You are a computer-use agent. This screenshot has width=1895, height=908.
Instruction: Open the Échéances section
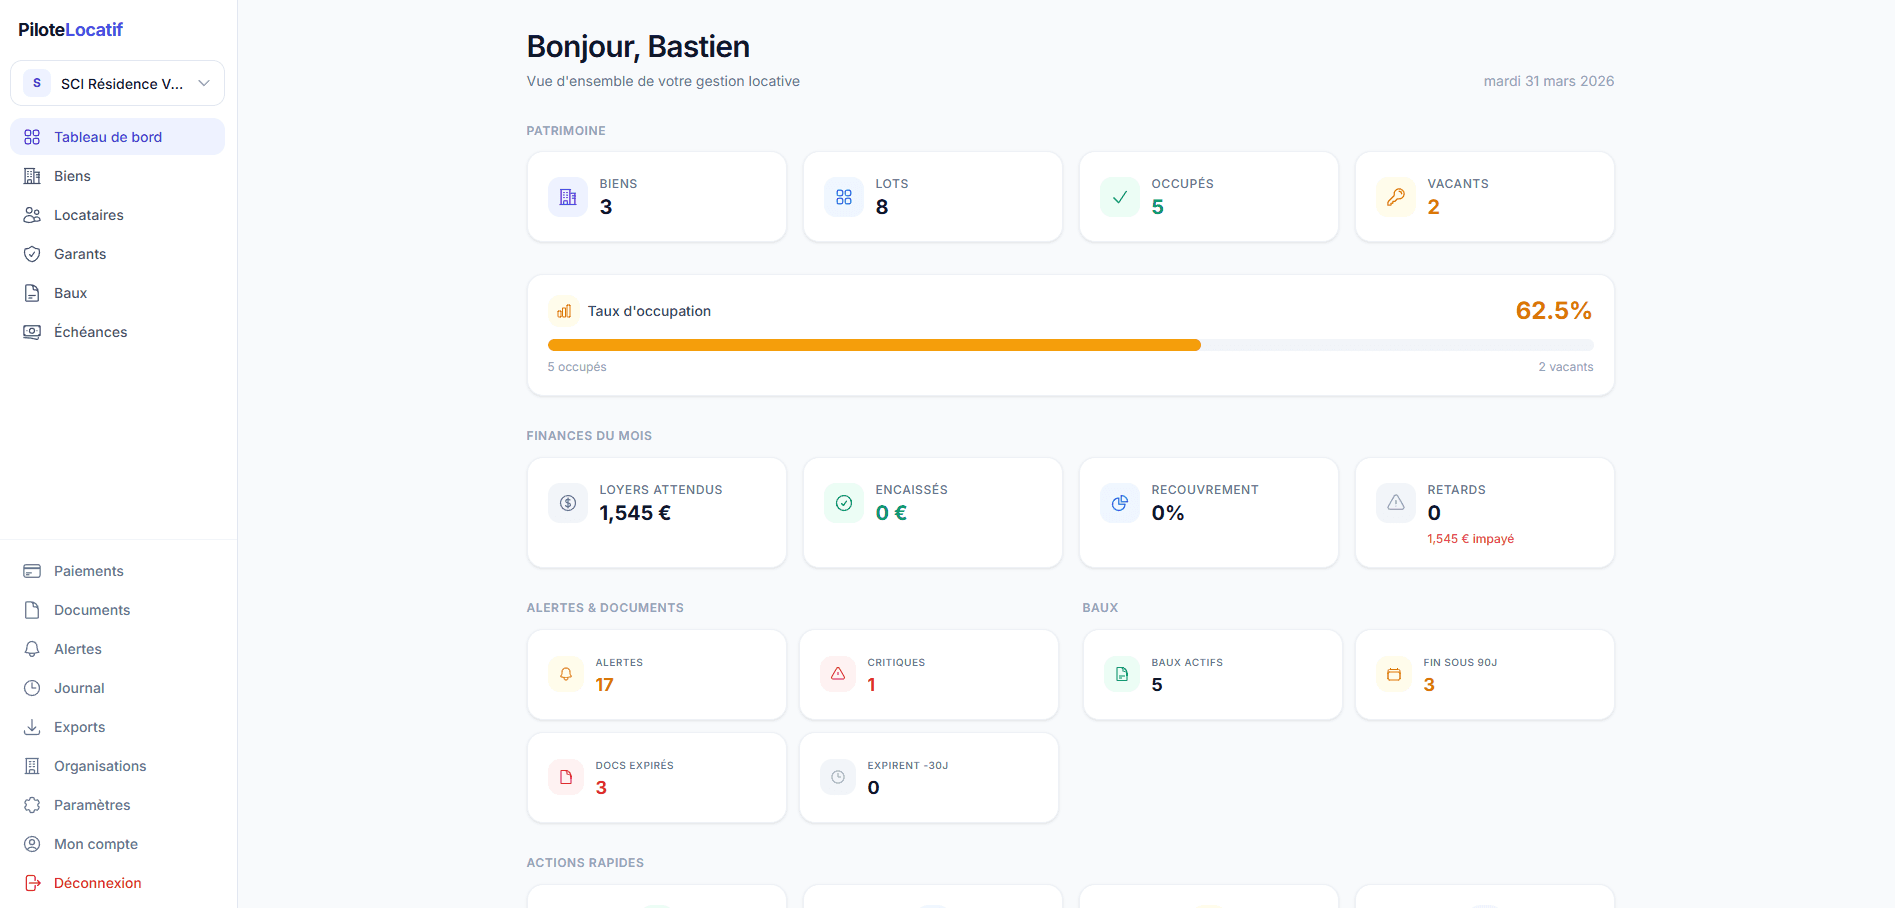[x=90, y=331]
